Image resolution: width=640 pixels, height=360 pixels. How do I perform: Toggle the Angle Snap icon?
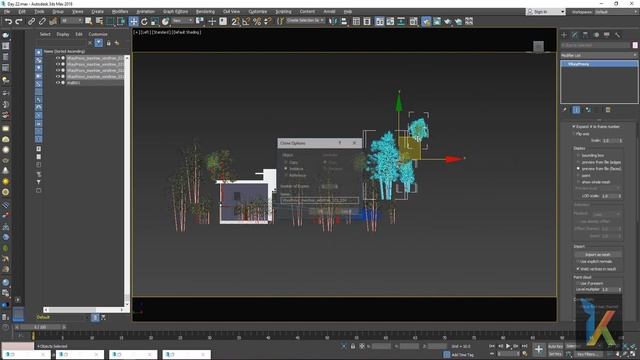pos(246,21)
